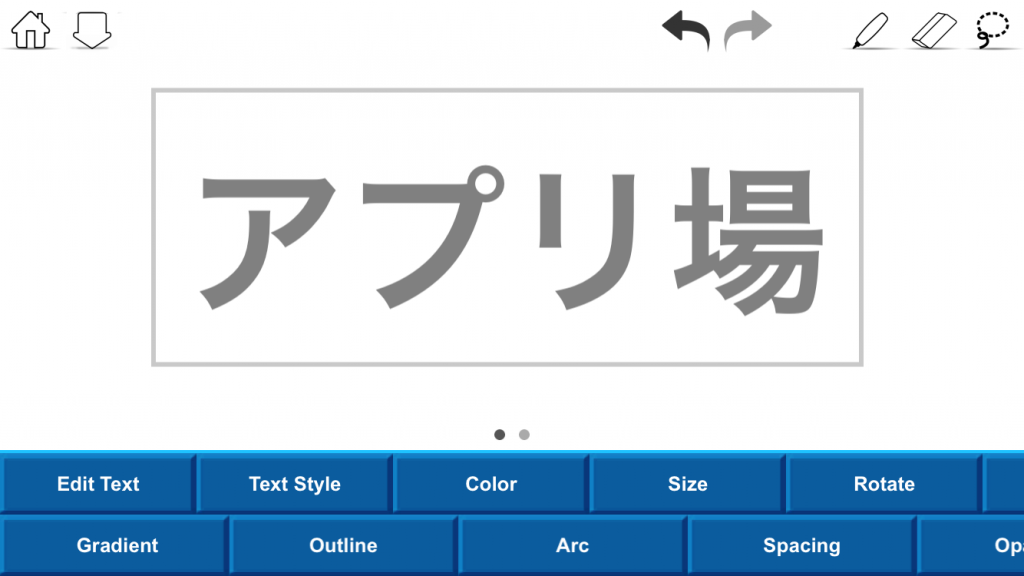This screenshot has height=576, width=1024.
Task: Open the Rotate controls
Action: (884, 483)
